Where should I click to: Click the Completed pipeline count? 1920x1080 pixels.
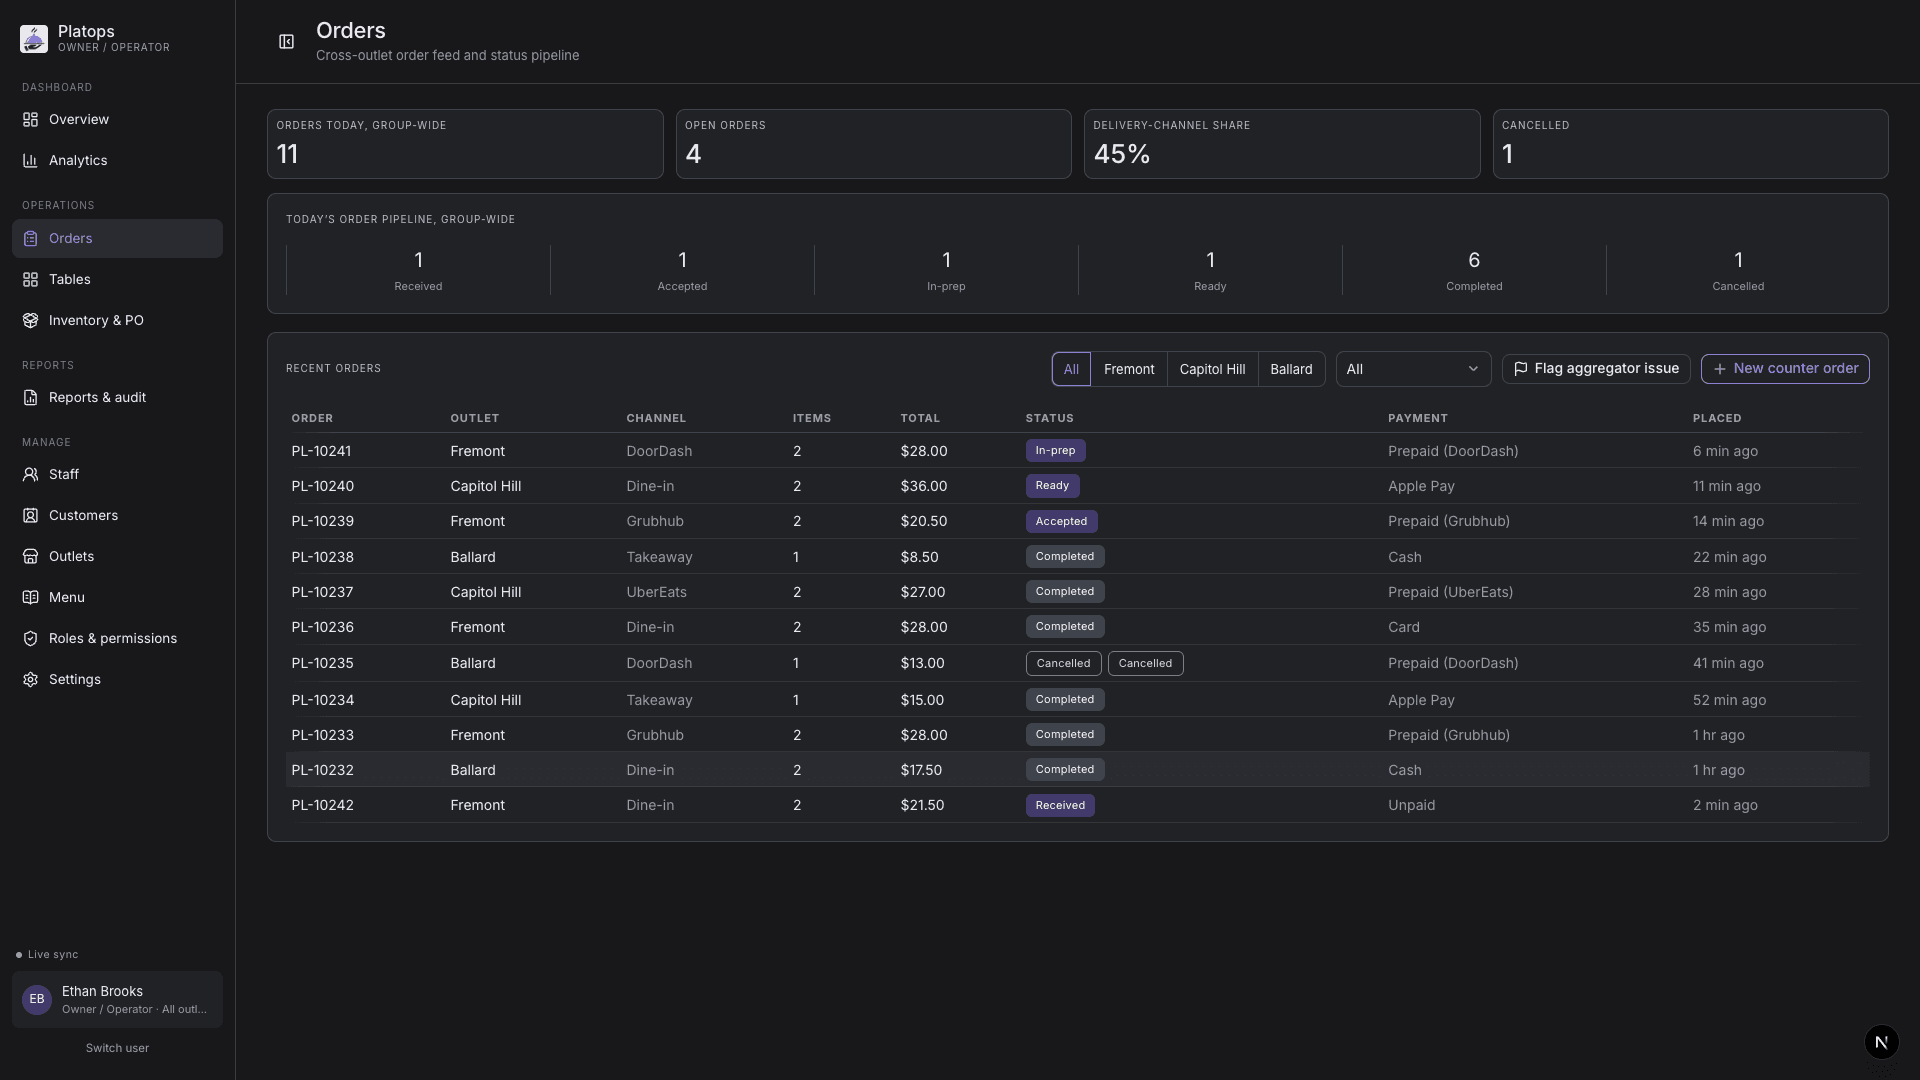(x=1474, y=261)
